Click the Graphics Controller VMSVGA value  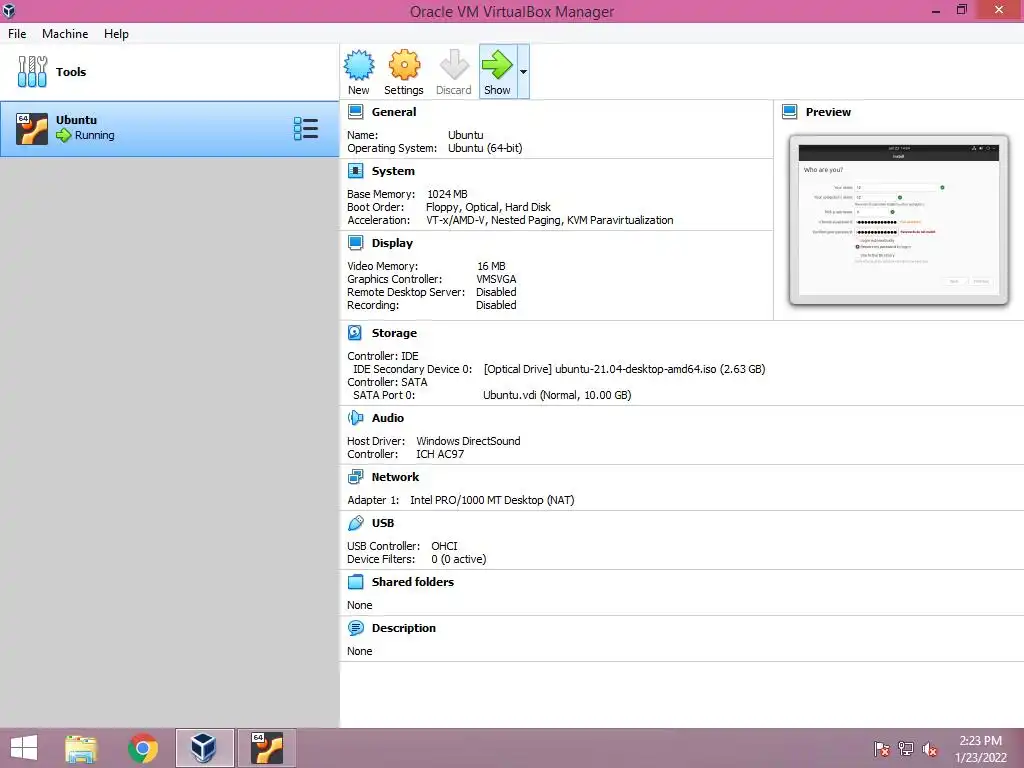pyautogui.click(x=496, y=279)
